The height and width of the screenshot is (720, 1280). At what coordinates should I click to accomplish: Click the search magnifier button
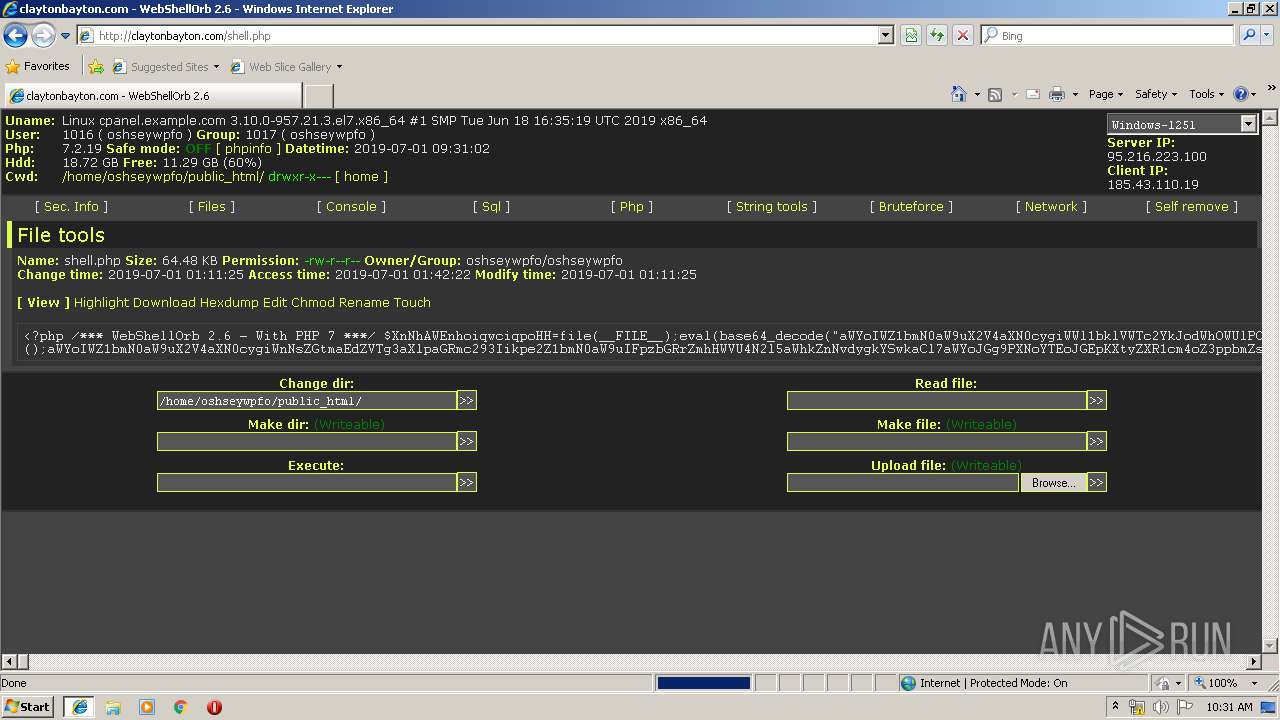1248,36
